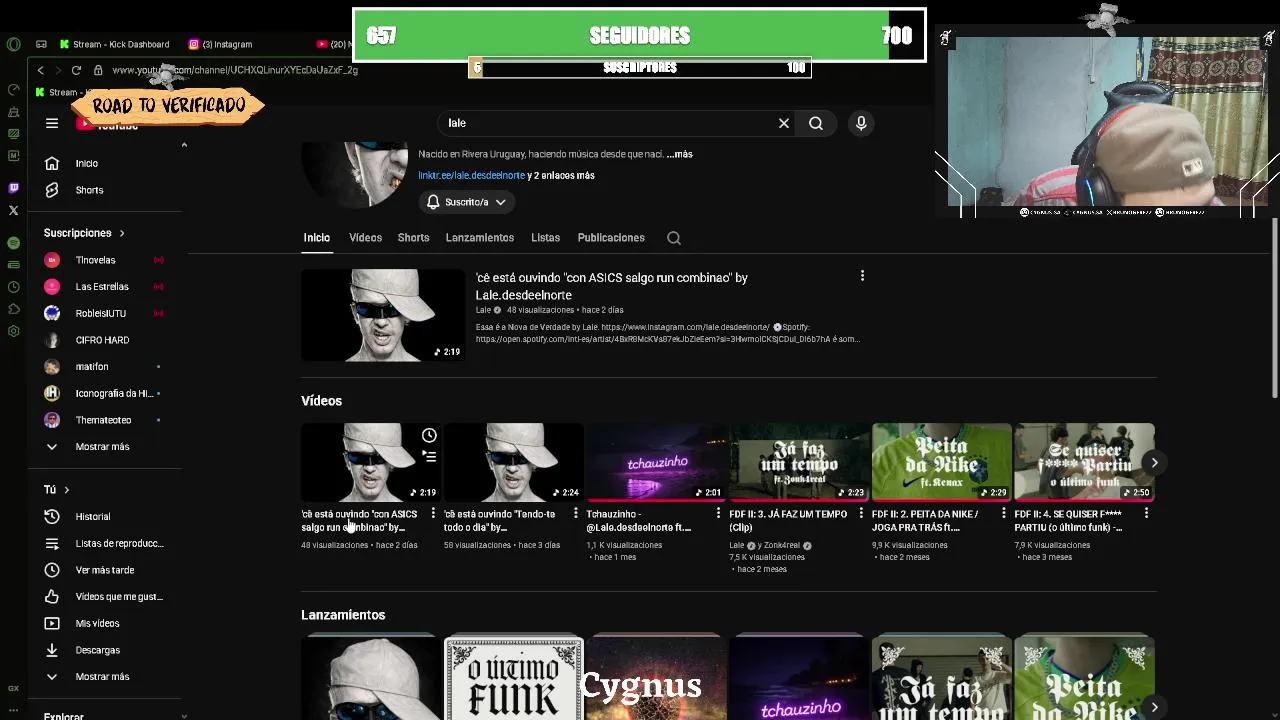The height and width of the screenshot is (720, 1280).
Task: Open the Suscrito/a bell dropdown
Action: tap(467, 202)
